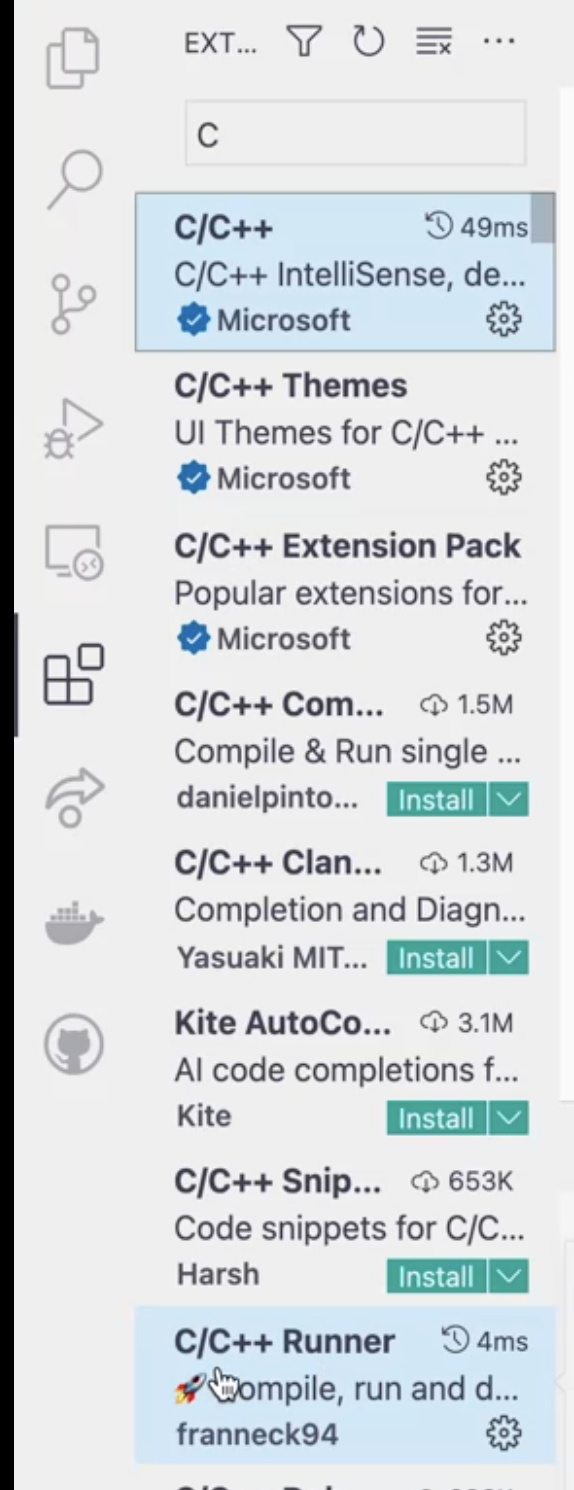Open gear menu for C/C++ Runner

(504, 1435)
